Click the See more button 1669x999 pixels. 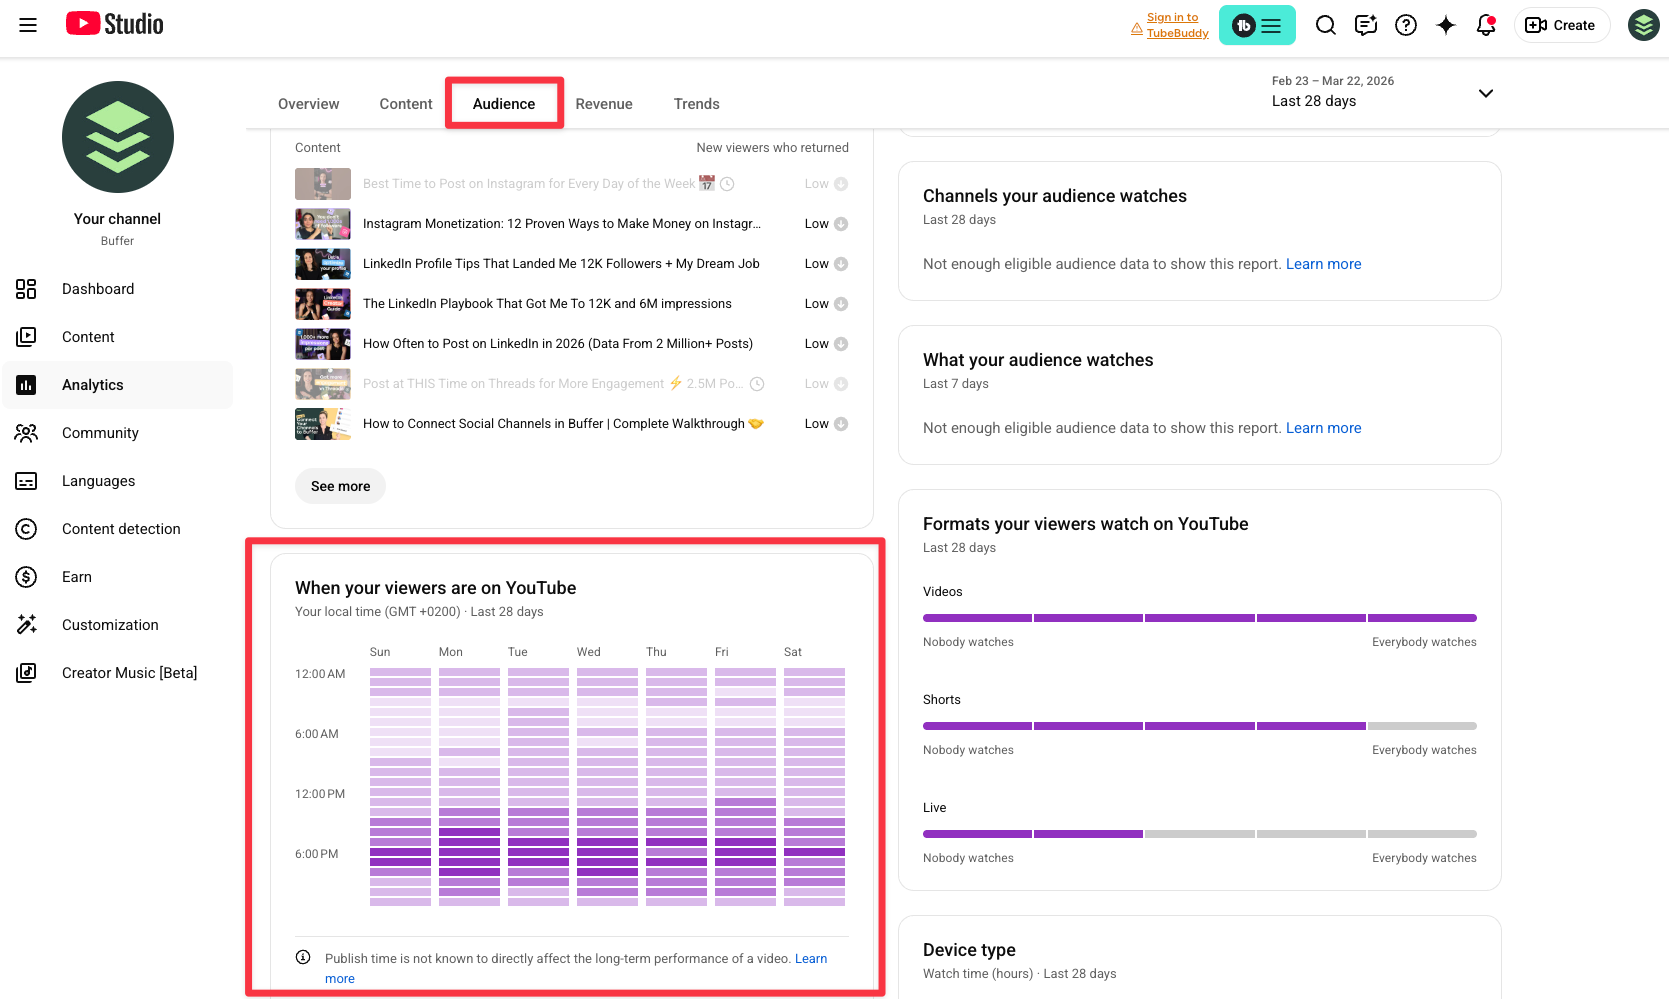coord(340,486)
